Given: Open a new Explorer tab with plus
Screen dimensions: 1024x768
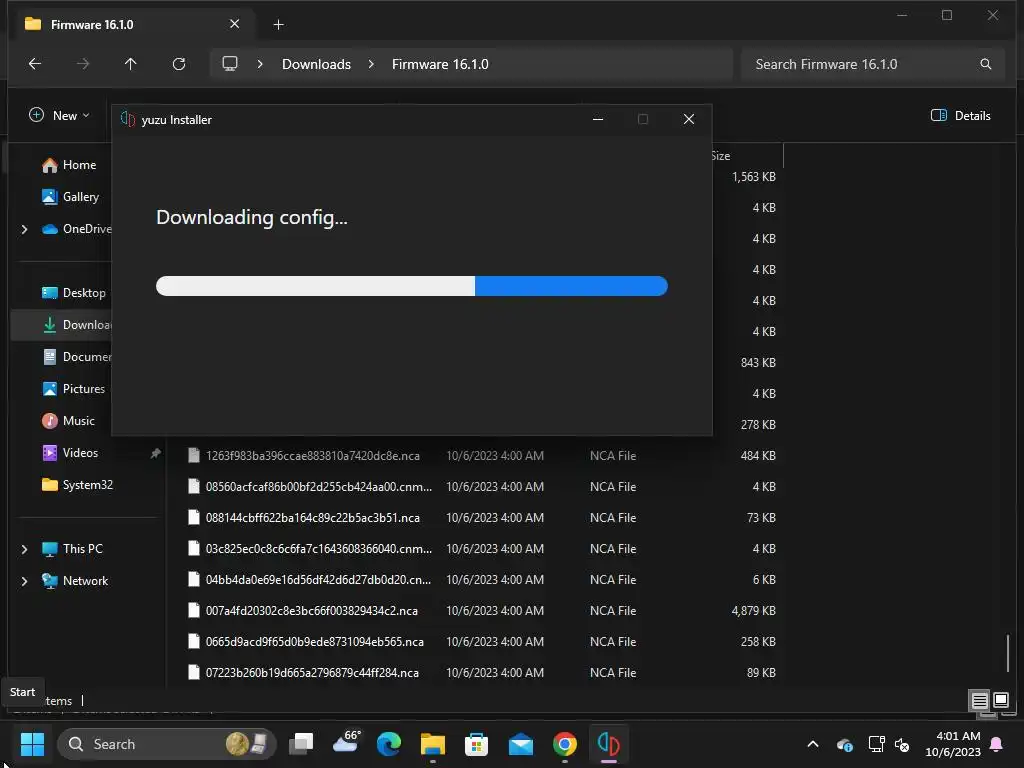Looking at the screenshot, I should coord(278,25).
